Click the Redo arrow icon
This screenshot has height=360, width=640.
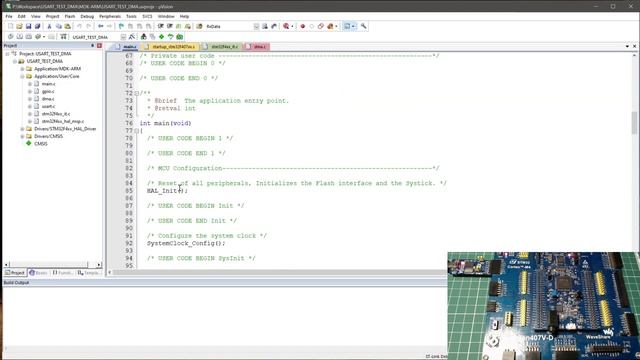pos(88,26)
